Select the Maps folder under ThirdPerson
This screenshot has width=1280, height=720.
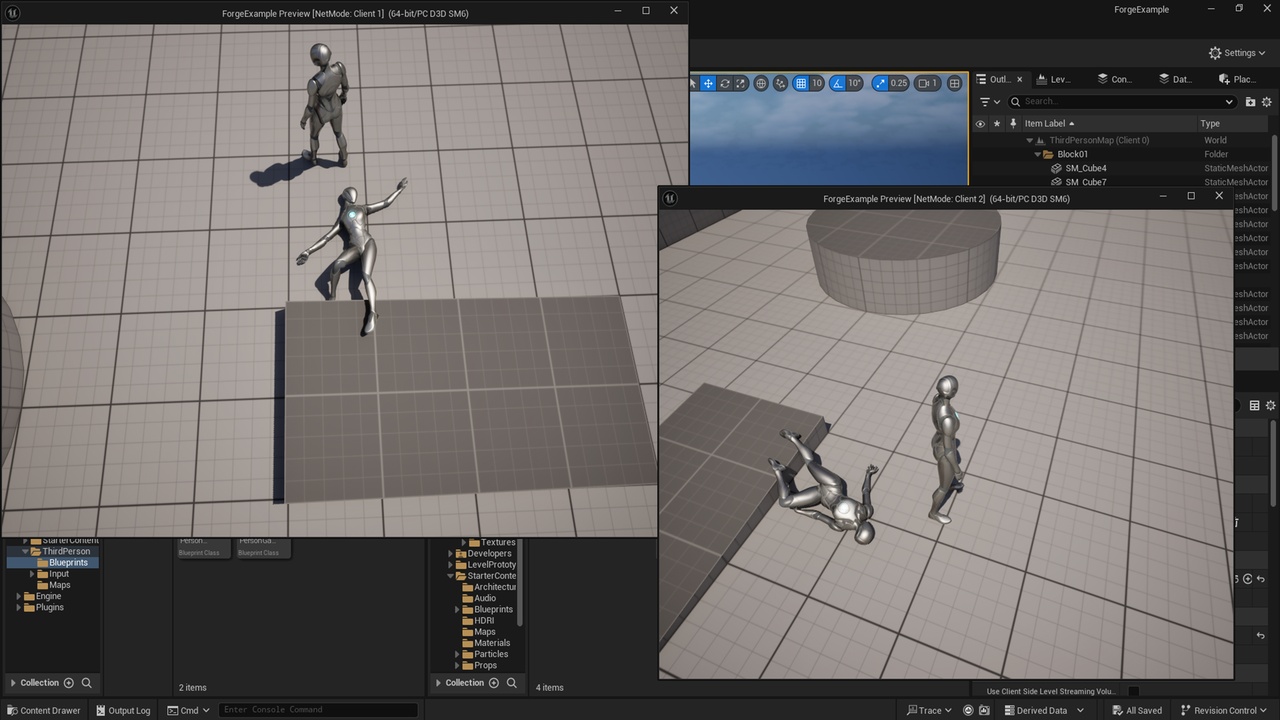pyautogui.click(x=60, y=585)
